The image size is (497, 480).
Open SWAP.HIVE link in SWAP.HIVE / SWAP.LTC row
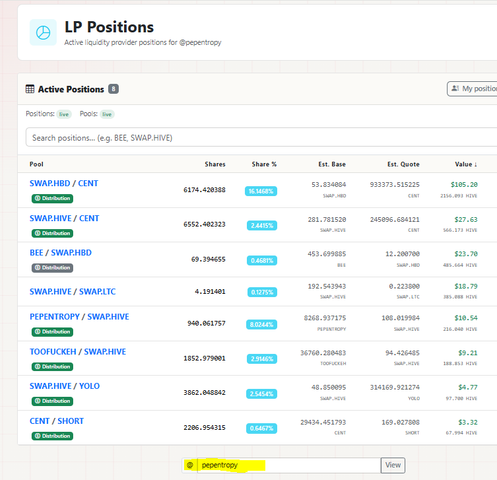click(x=50, y=292)
